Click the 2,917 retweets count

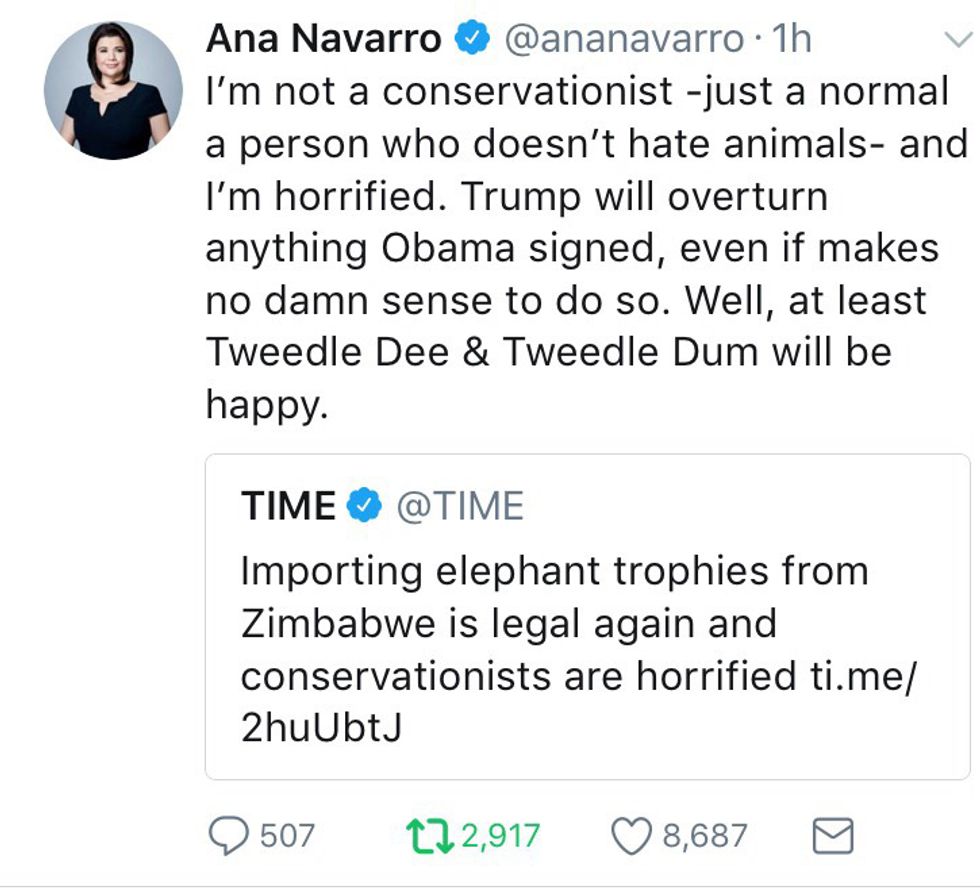(x=502, y=836)
